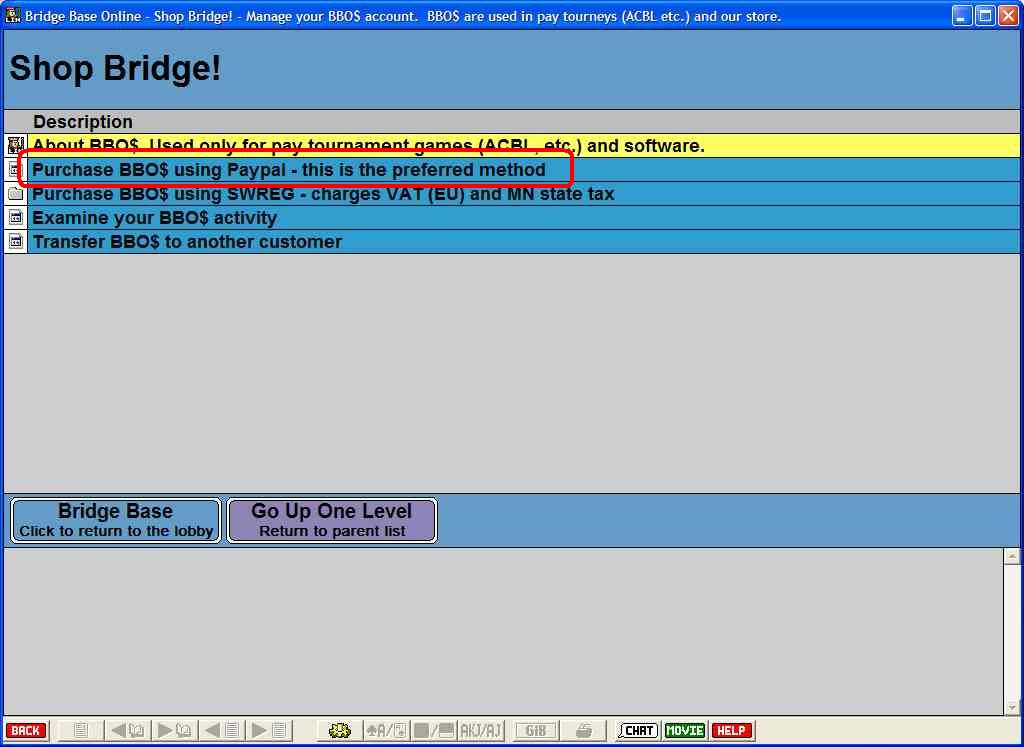Viewport: 1024px width, 747px height.
Task: Select Purchase BBO$ using SWREG
Action: [523, 194]
